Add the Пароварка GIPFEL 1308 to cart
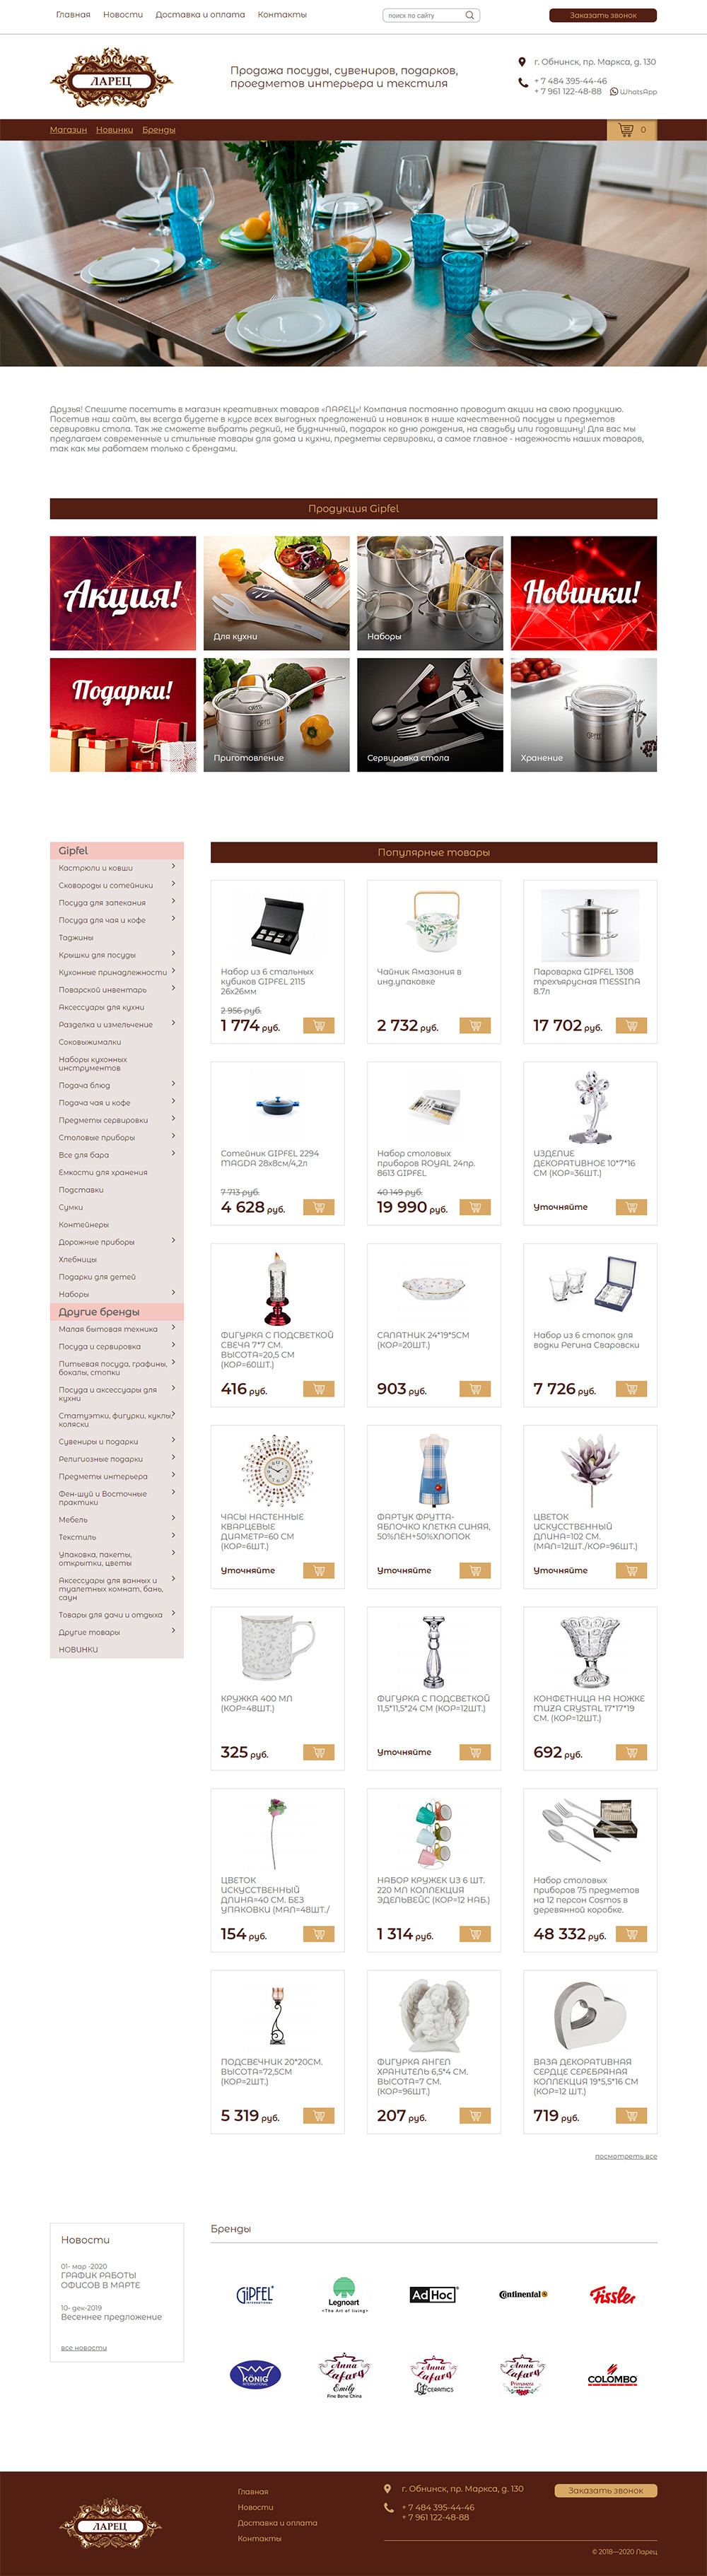The image size is (707, 2576). pyautogui.click(x=631, y=1025)
